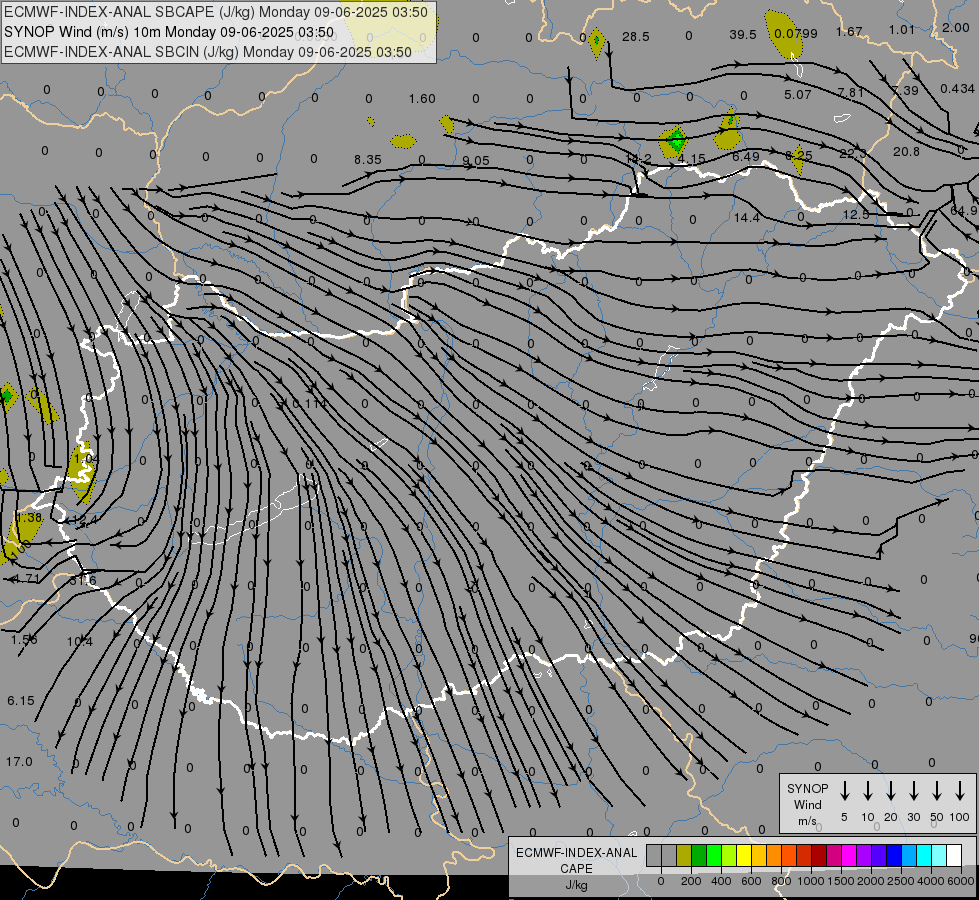The width and height of the screenshot is (979, 900).
Task: Select the pure yellow swatch in CAPE legend
Action: (x=744, y=856)
